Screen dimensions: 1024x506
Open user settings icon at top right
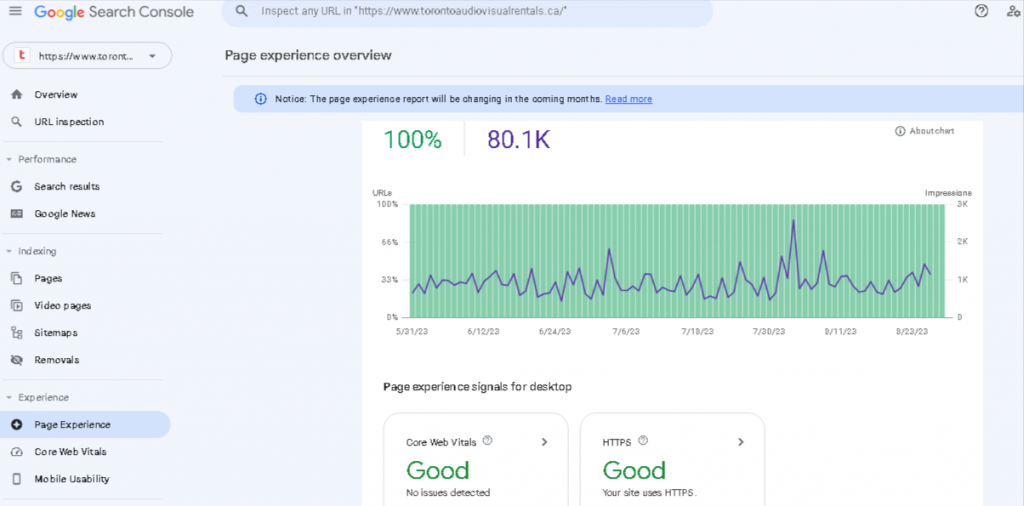(1014, 11)
